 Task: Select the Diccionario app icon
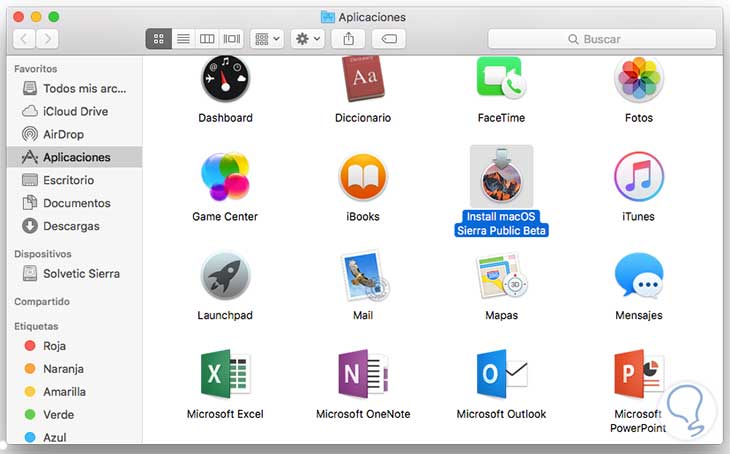click(x=363, y=79)
